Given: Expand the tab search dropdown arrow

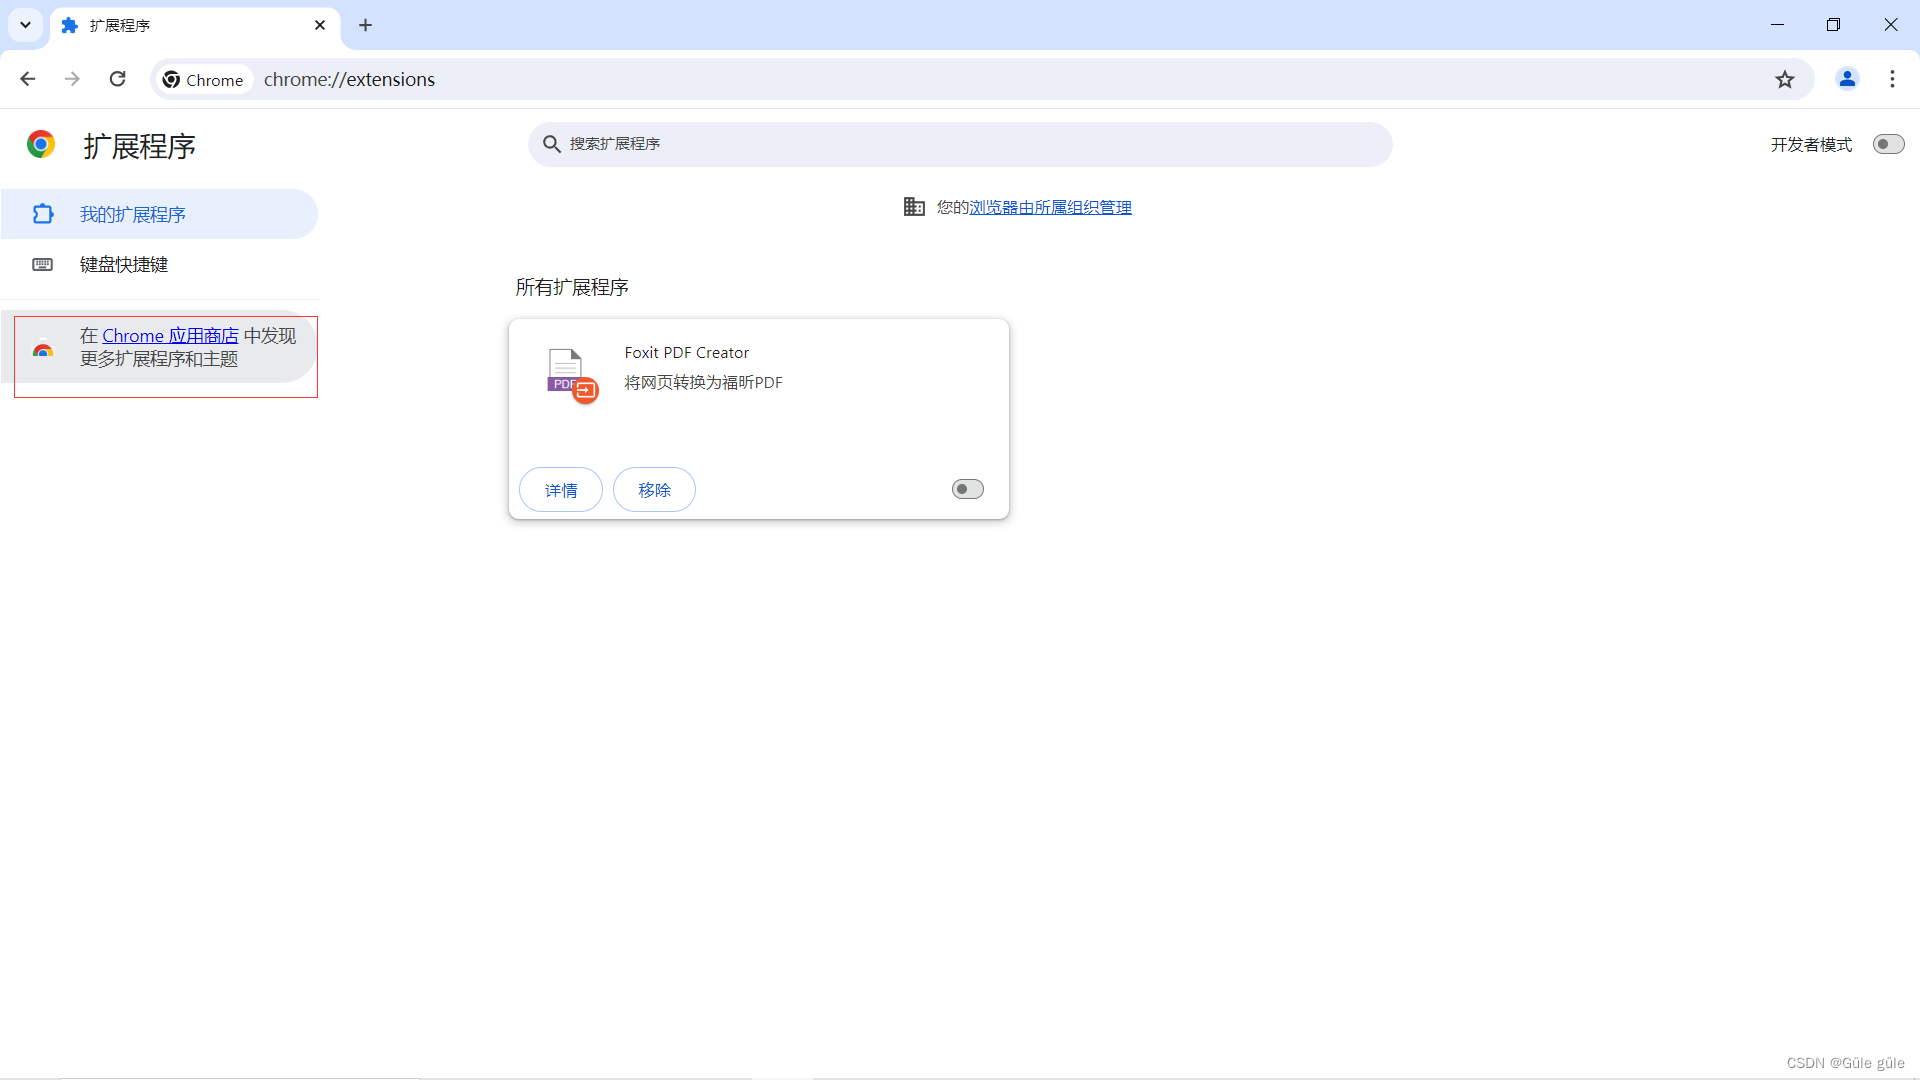Looking at the screenshot, I should tap(25, 25).
